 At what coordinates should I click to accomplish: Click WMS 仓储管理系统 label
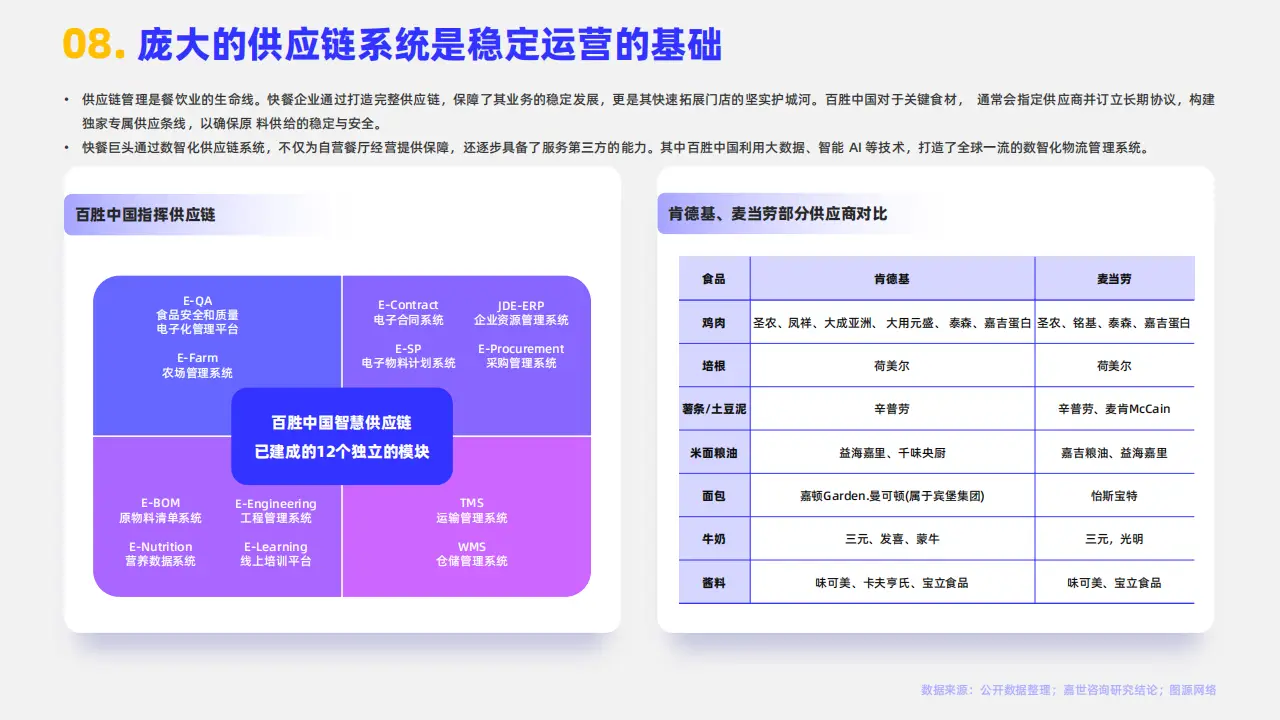click(471, 554)
